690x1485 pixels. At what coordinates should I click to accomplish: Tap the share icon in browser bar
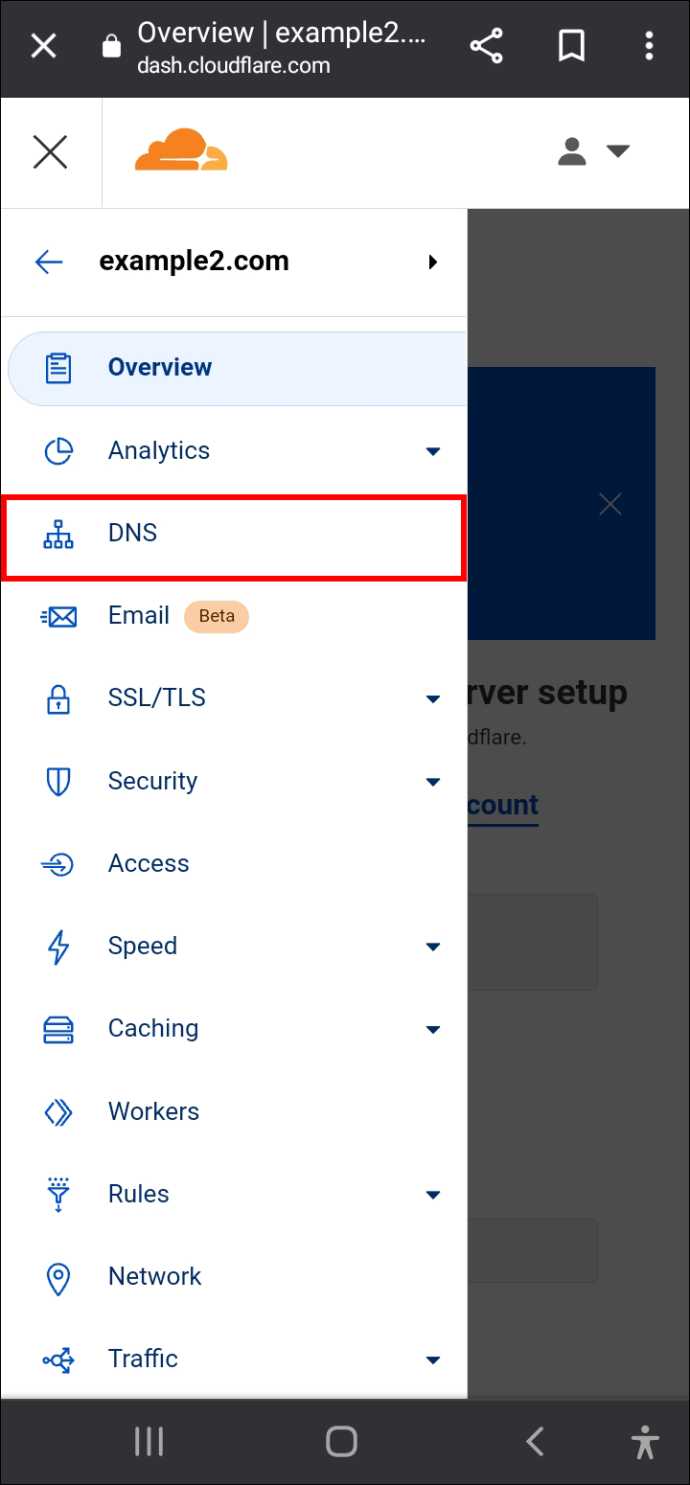click(486, 46)
